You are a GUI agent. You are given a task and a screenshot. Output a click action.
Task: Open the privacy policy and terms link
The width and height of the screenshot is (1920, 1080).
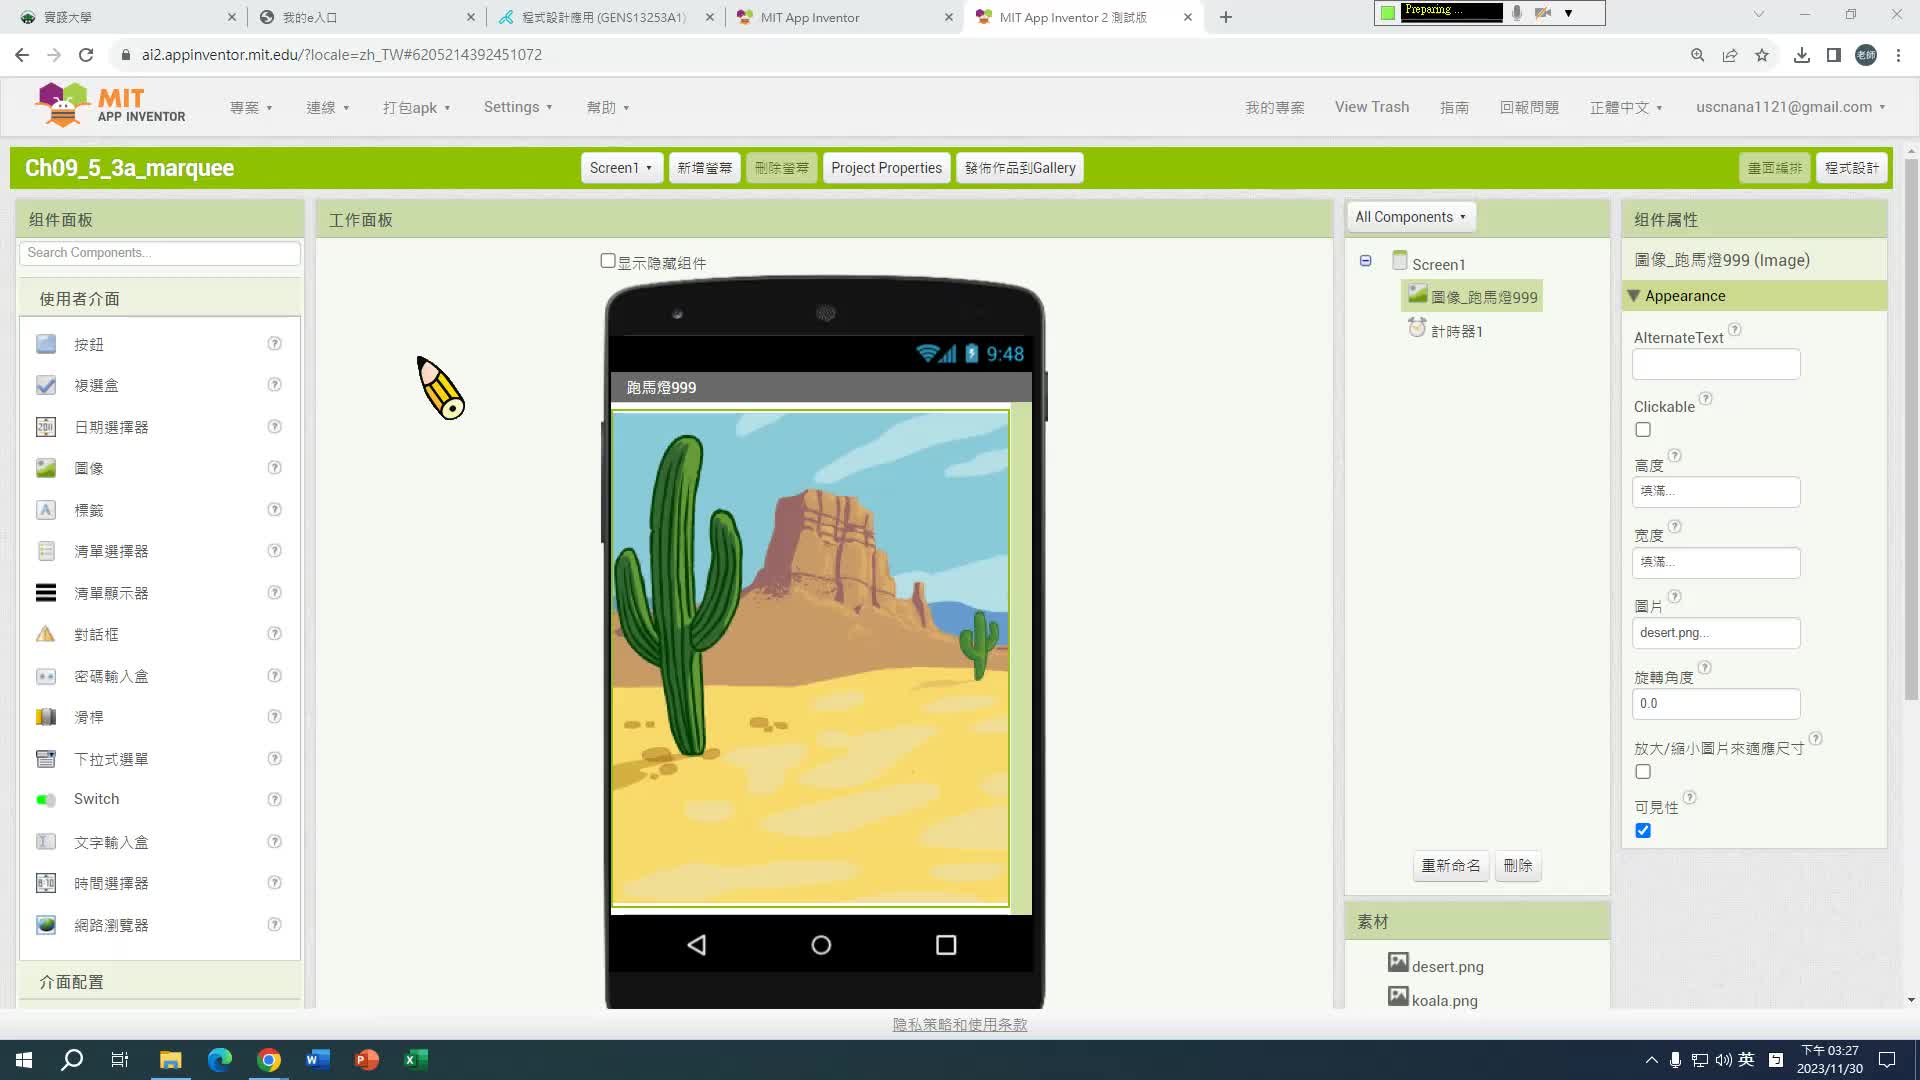pyautogui.click(x=959, y=1024)
